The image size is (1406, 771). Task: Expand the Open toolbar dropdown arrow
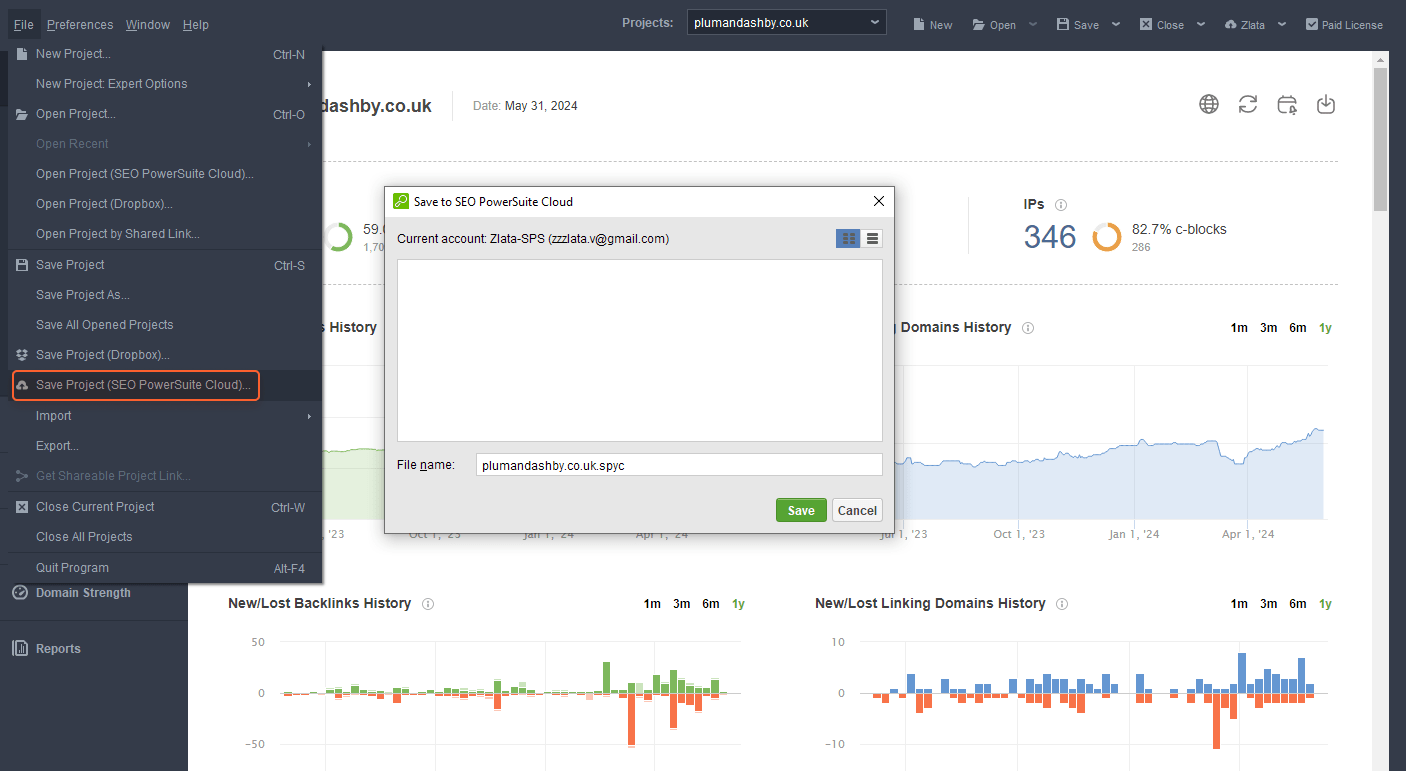pos(1033,24)
